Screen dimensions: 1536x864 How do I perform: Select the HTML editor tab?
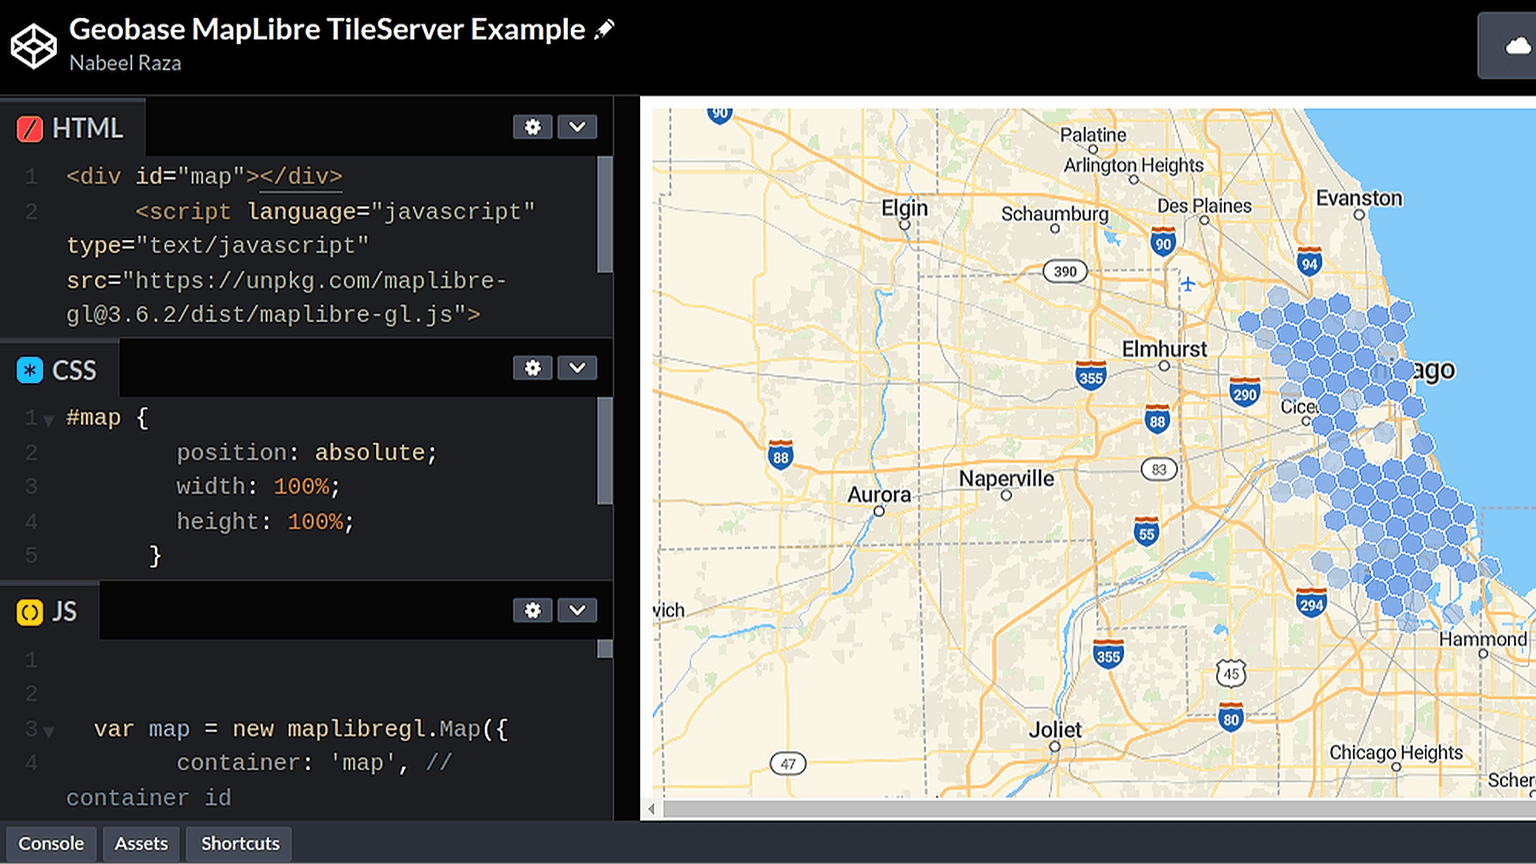click(x=71, y=128)
